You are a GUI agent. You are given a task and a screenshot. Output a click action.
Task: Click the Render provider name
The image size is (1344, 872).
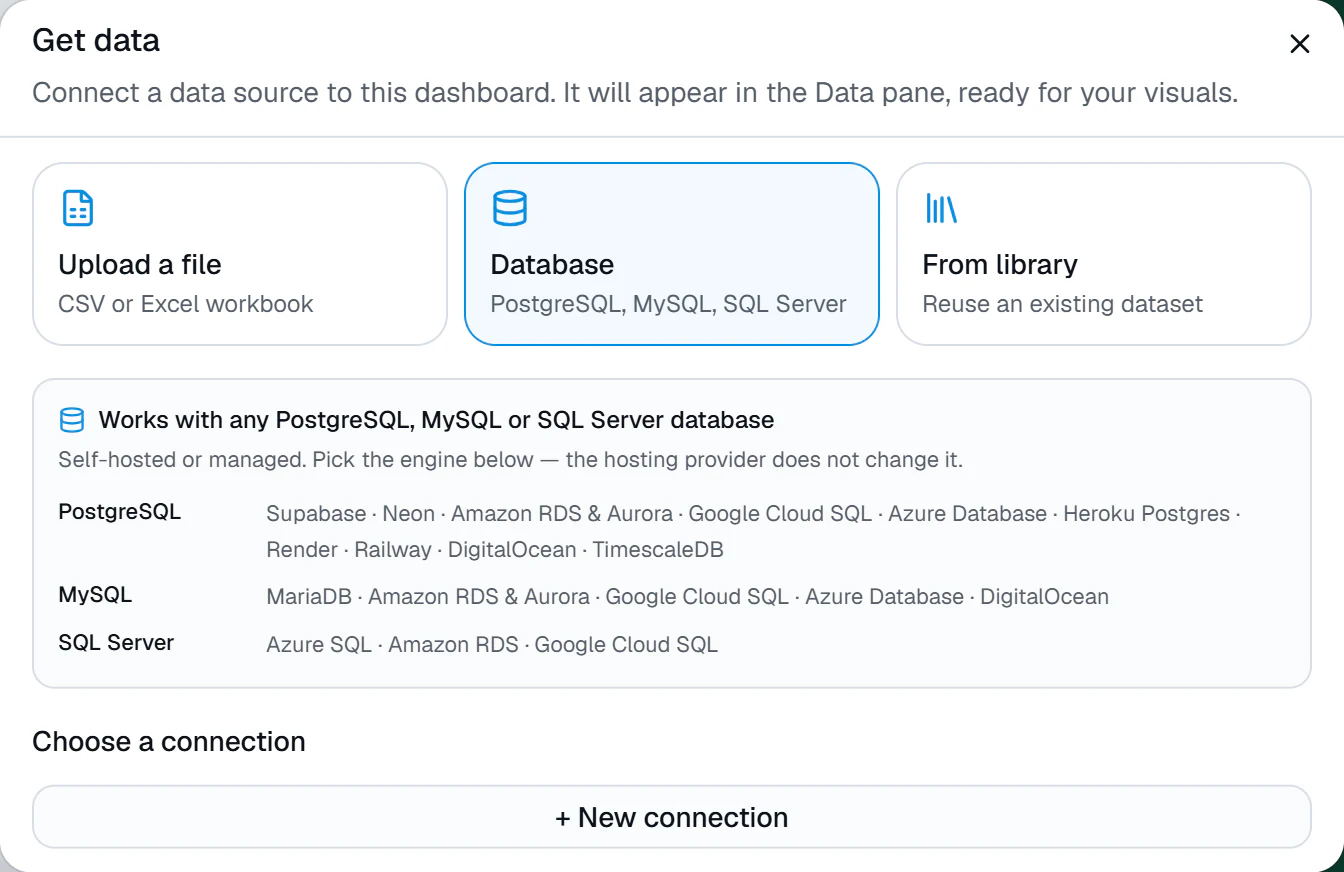(x=302, y=550)
